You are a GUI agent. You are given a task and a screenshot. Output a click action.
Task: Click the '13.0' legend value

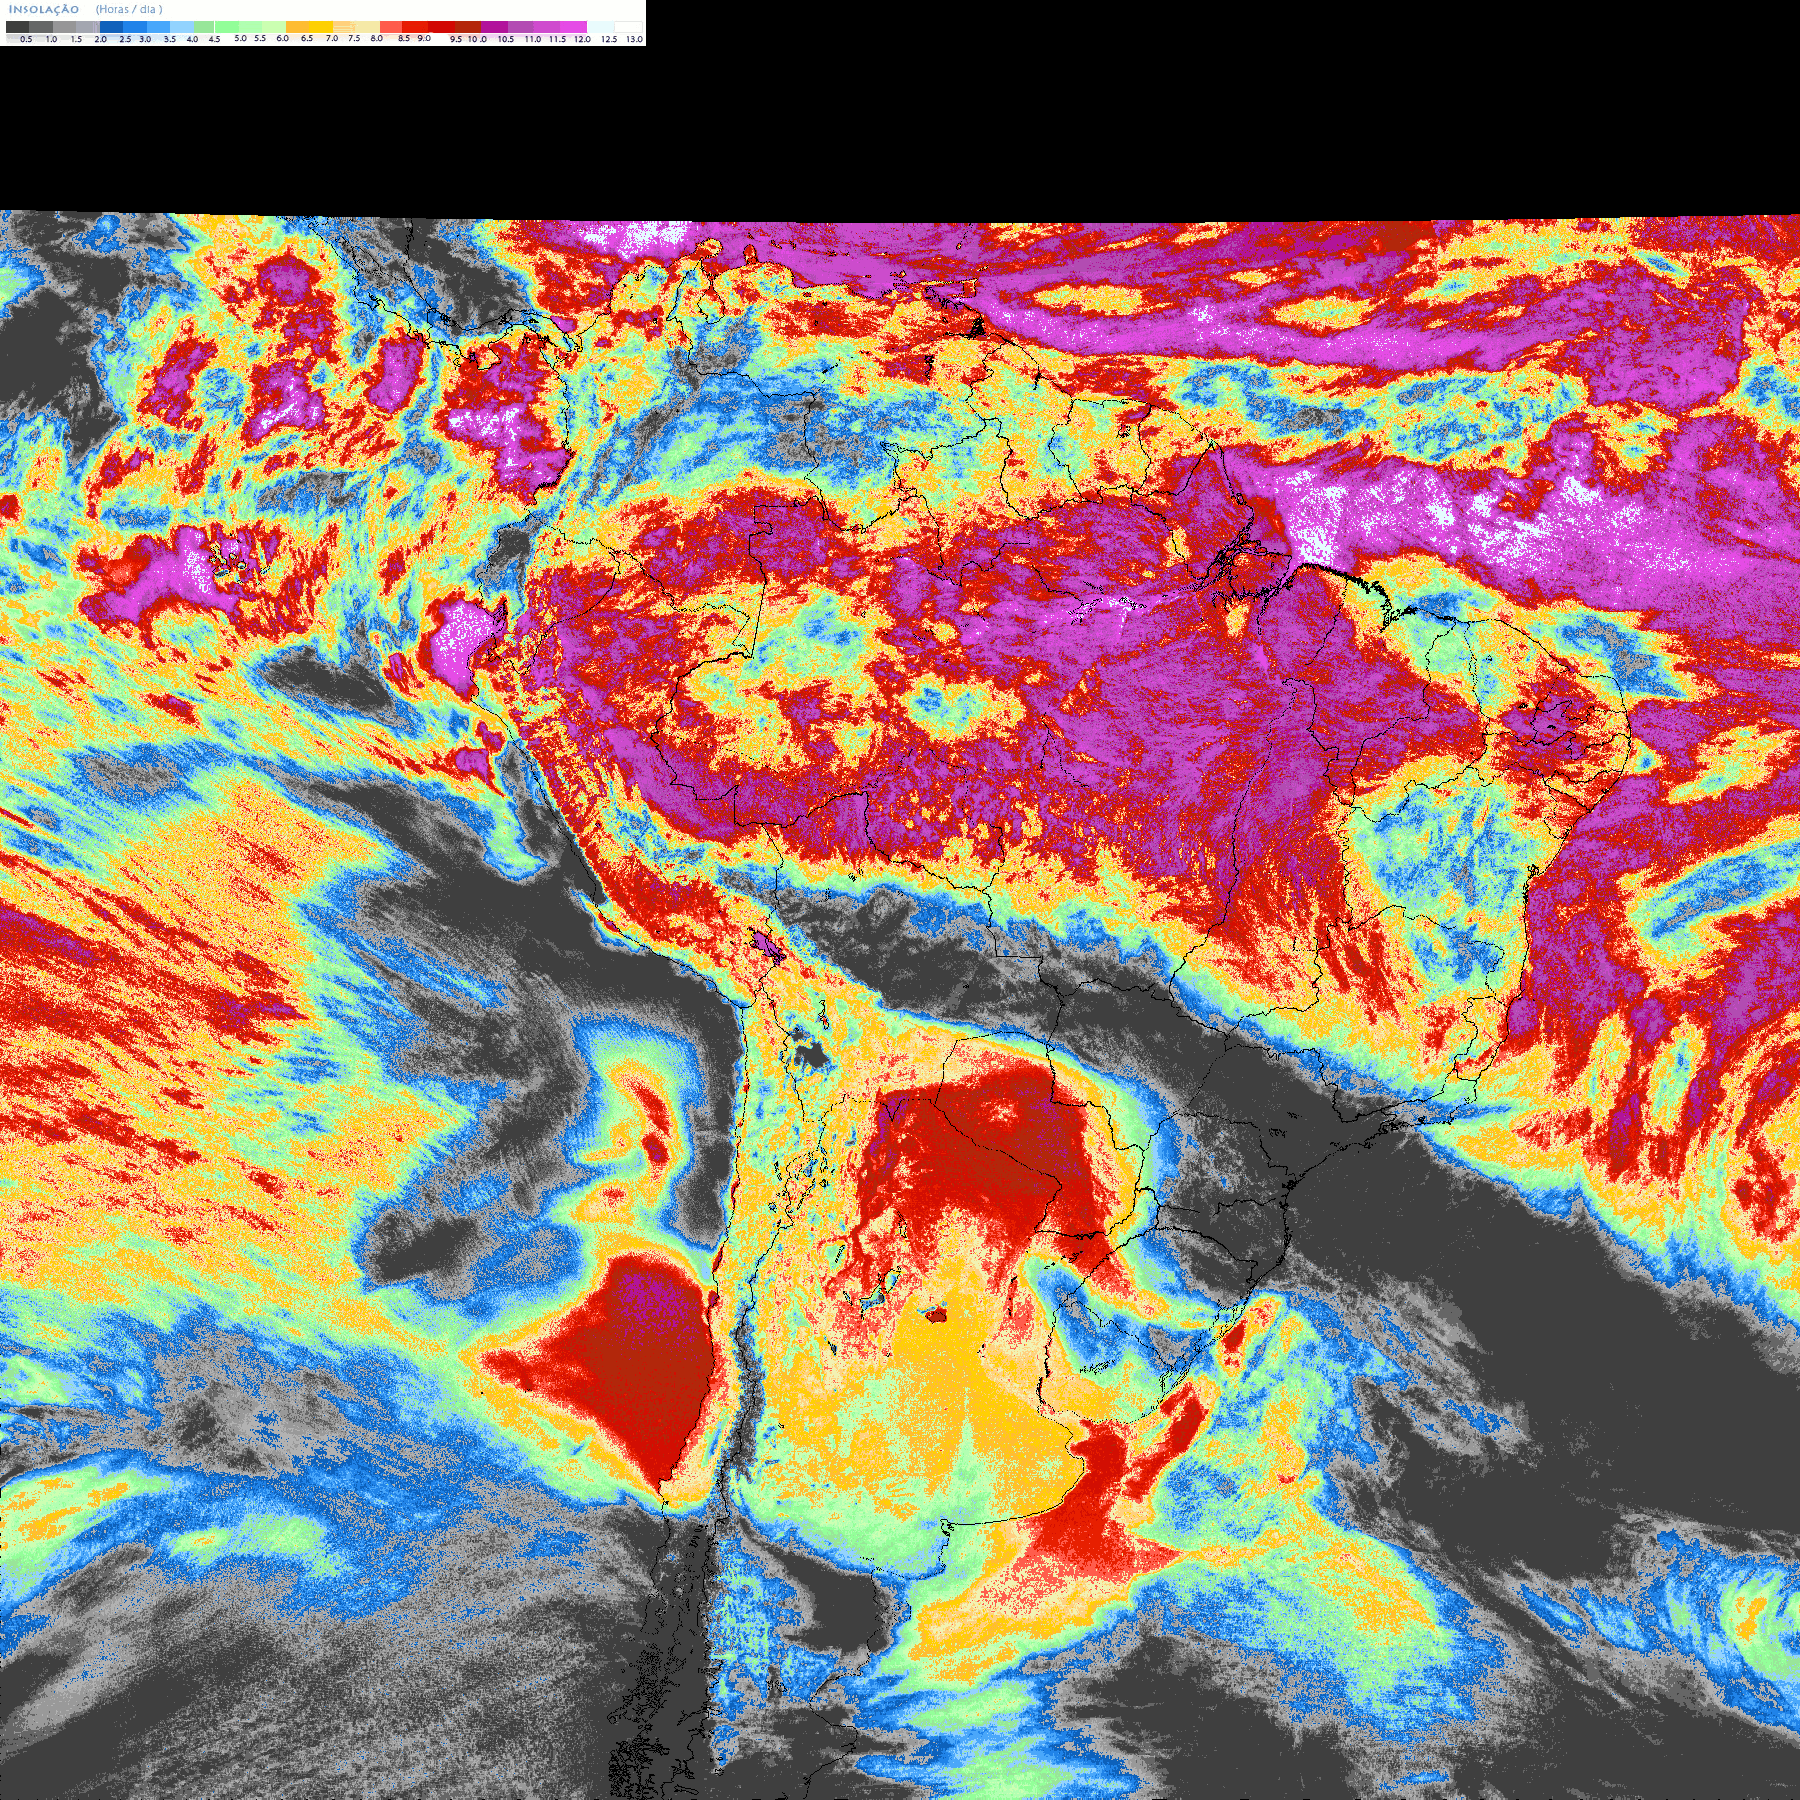[634, 39]
